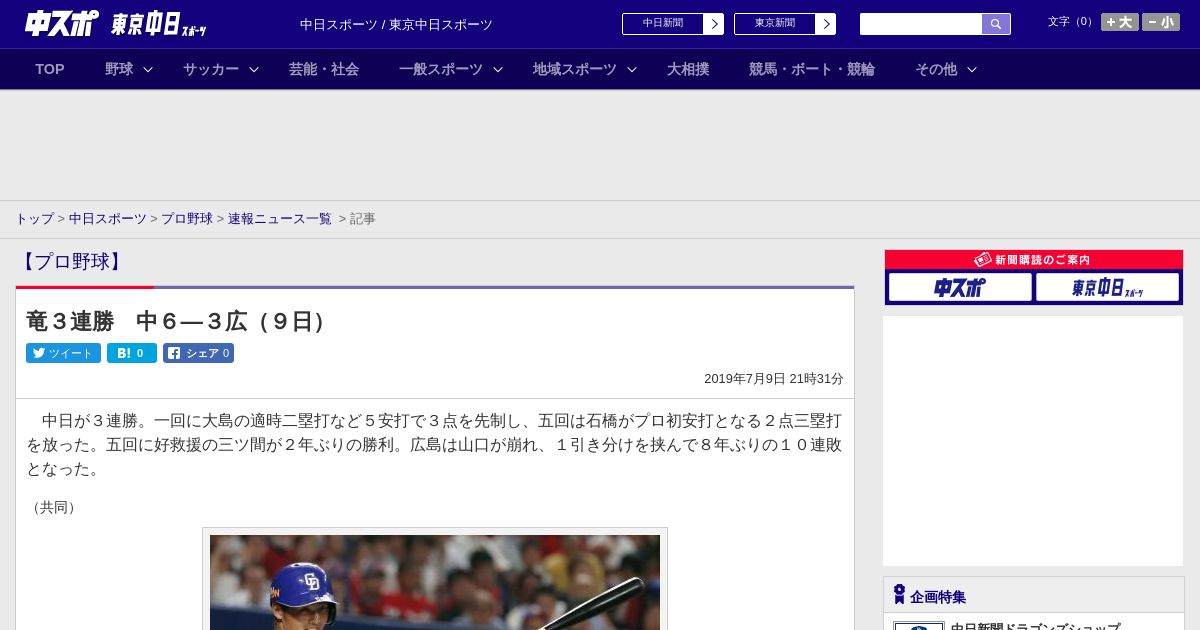The image size is (1200, 630).
Task: Expand the 一般スポーツ dropdown chevron
Action: point(498,69)
